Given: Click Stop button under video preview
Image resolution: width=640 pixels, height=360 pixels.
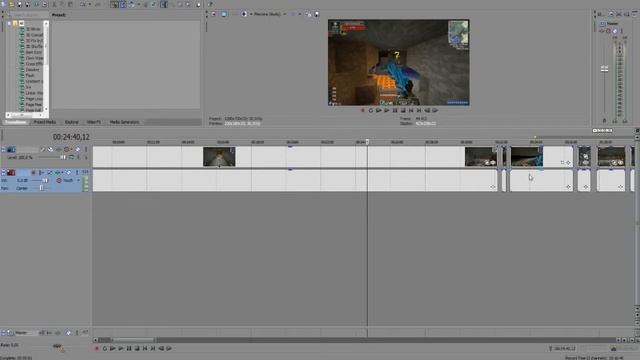Looking at the screenshot, I should pyautogui.click(x=403, y=110).
